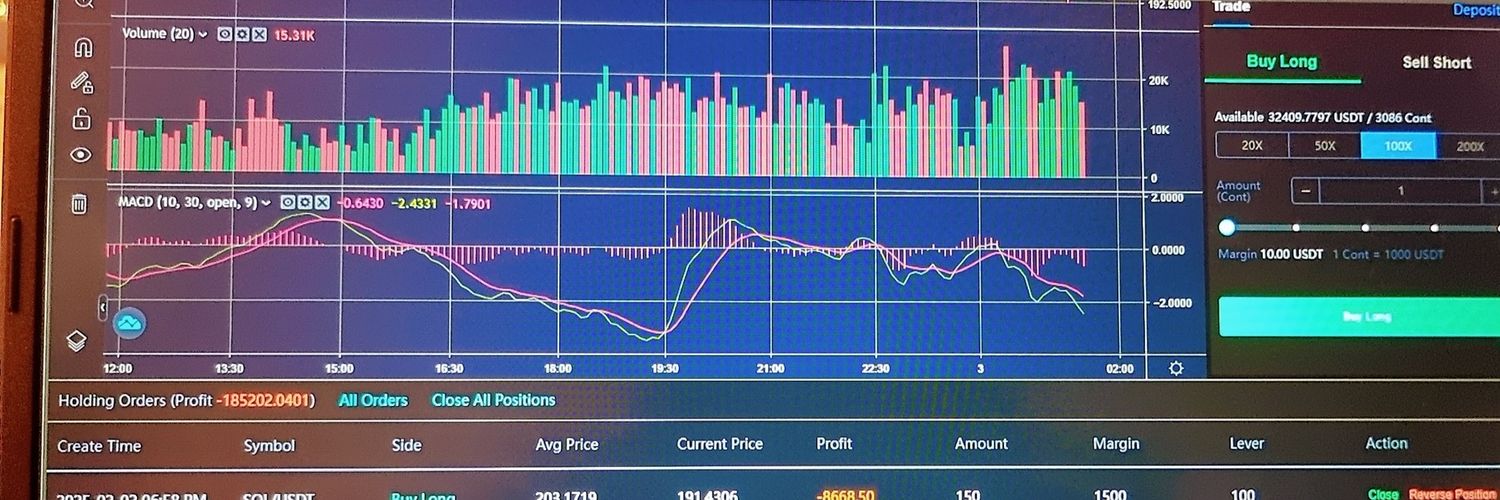Click the -0.6430 MACD value

(359, 203)
